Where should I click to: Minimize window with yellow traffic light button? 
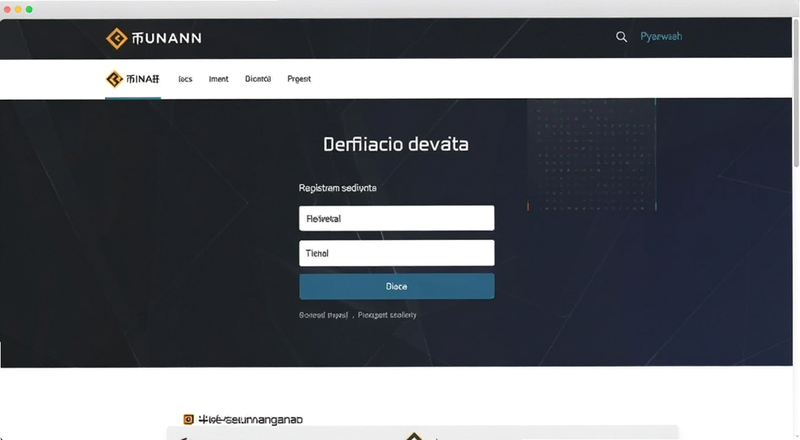18,9
